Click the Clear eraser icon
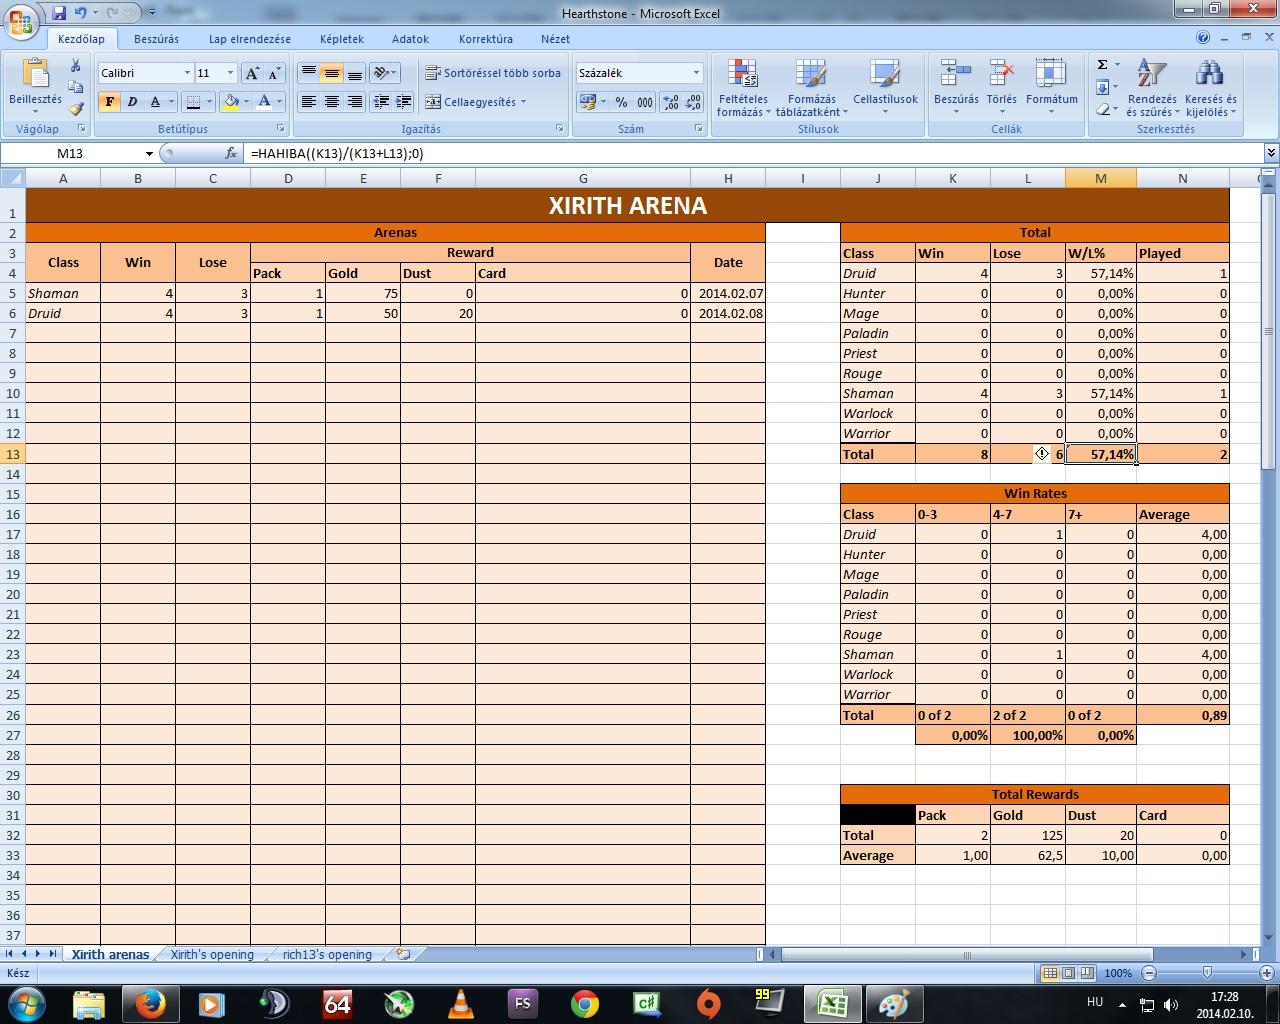 (x=1102, y=109)
